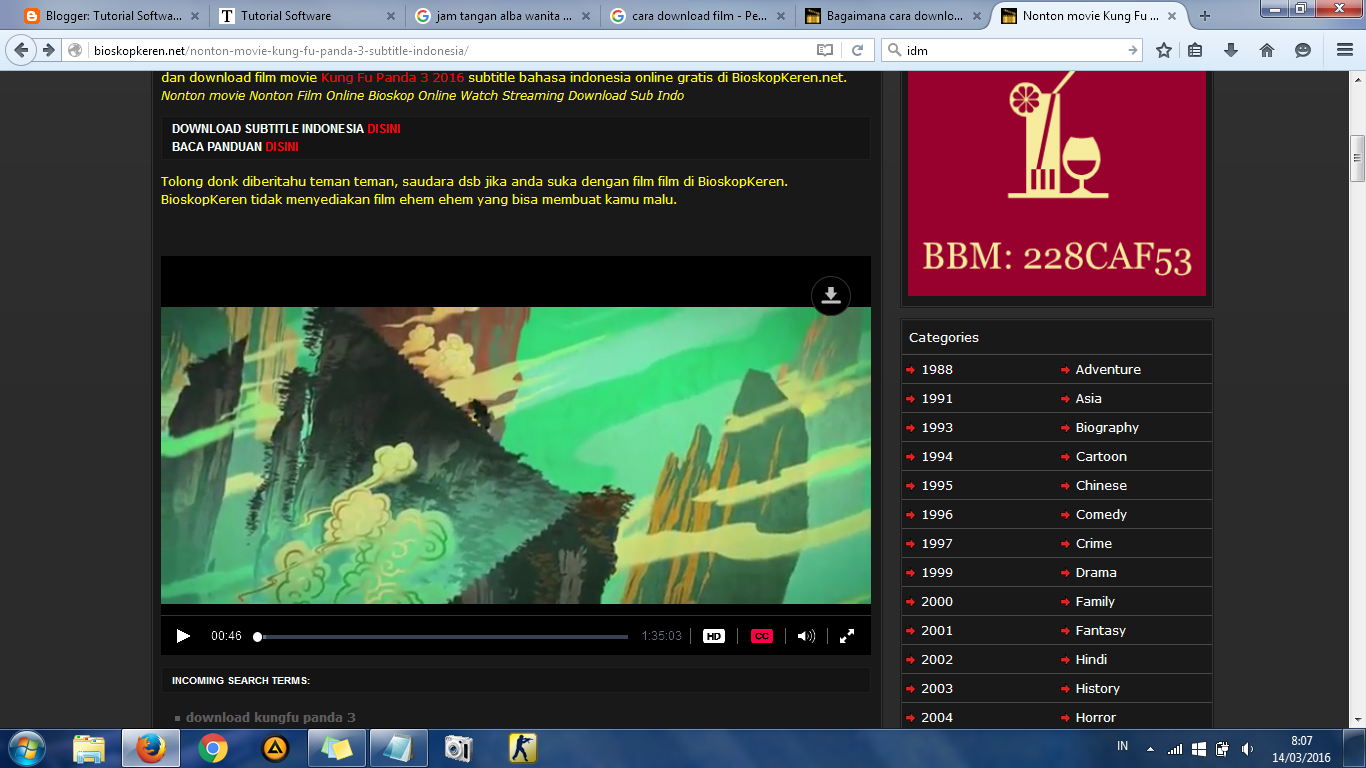Toggle CC subtitles in video player

click(762, 636)
